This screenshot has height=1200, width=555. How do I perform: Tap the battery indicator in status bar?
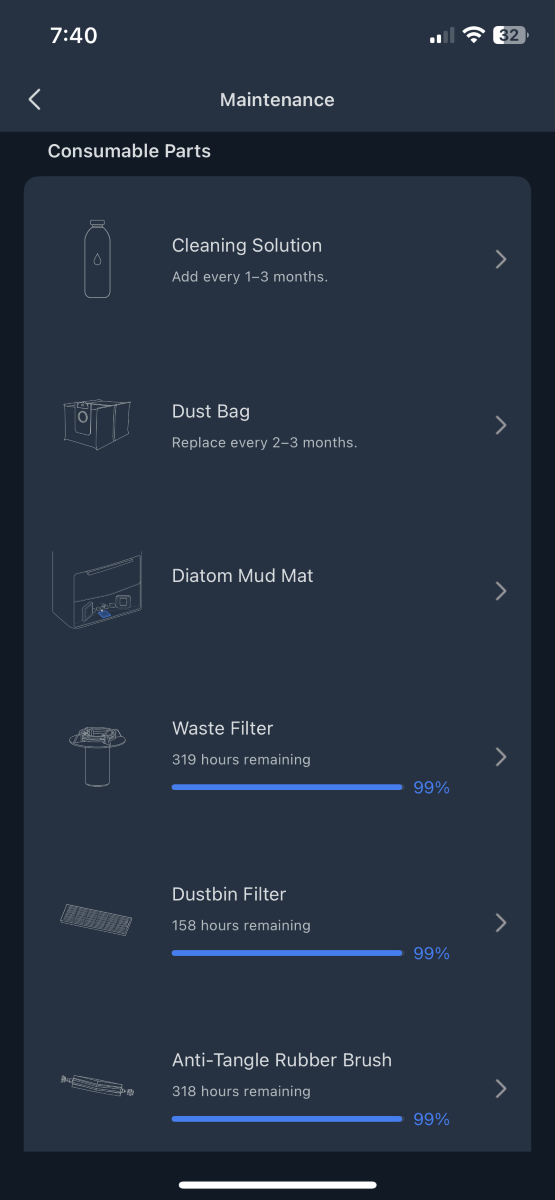coord(511,35)
